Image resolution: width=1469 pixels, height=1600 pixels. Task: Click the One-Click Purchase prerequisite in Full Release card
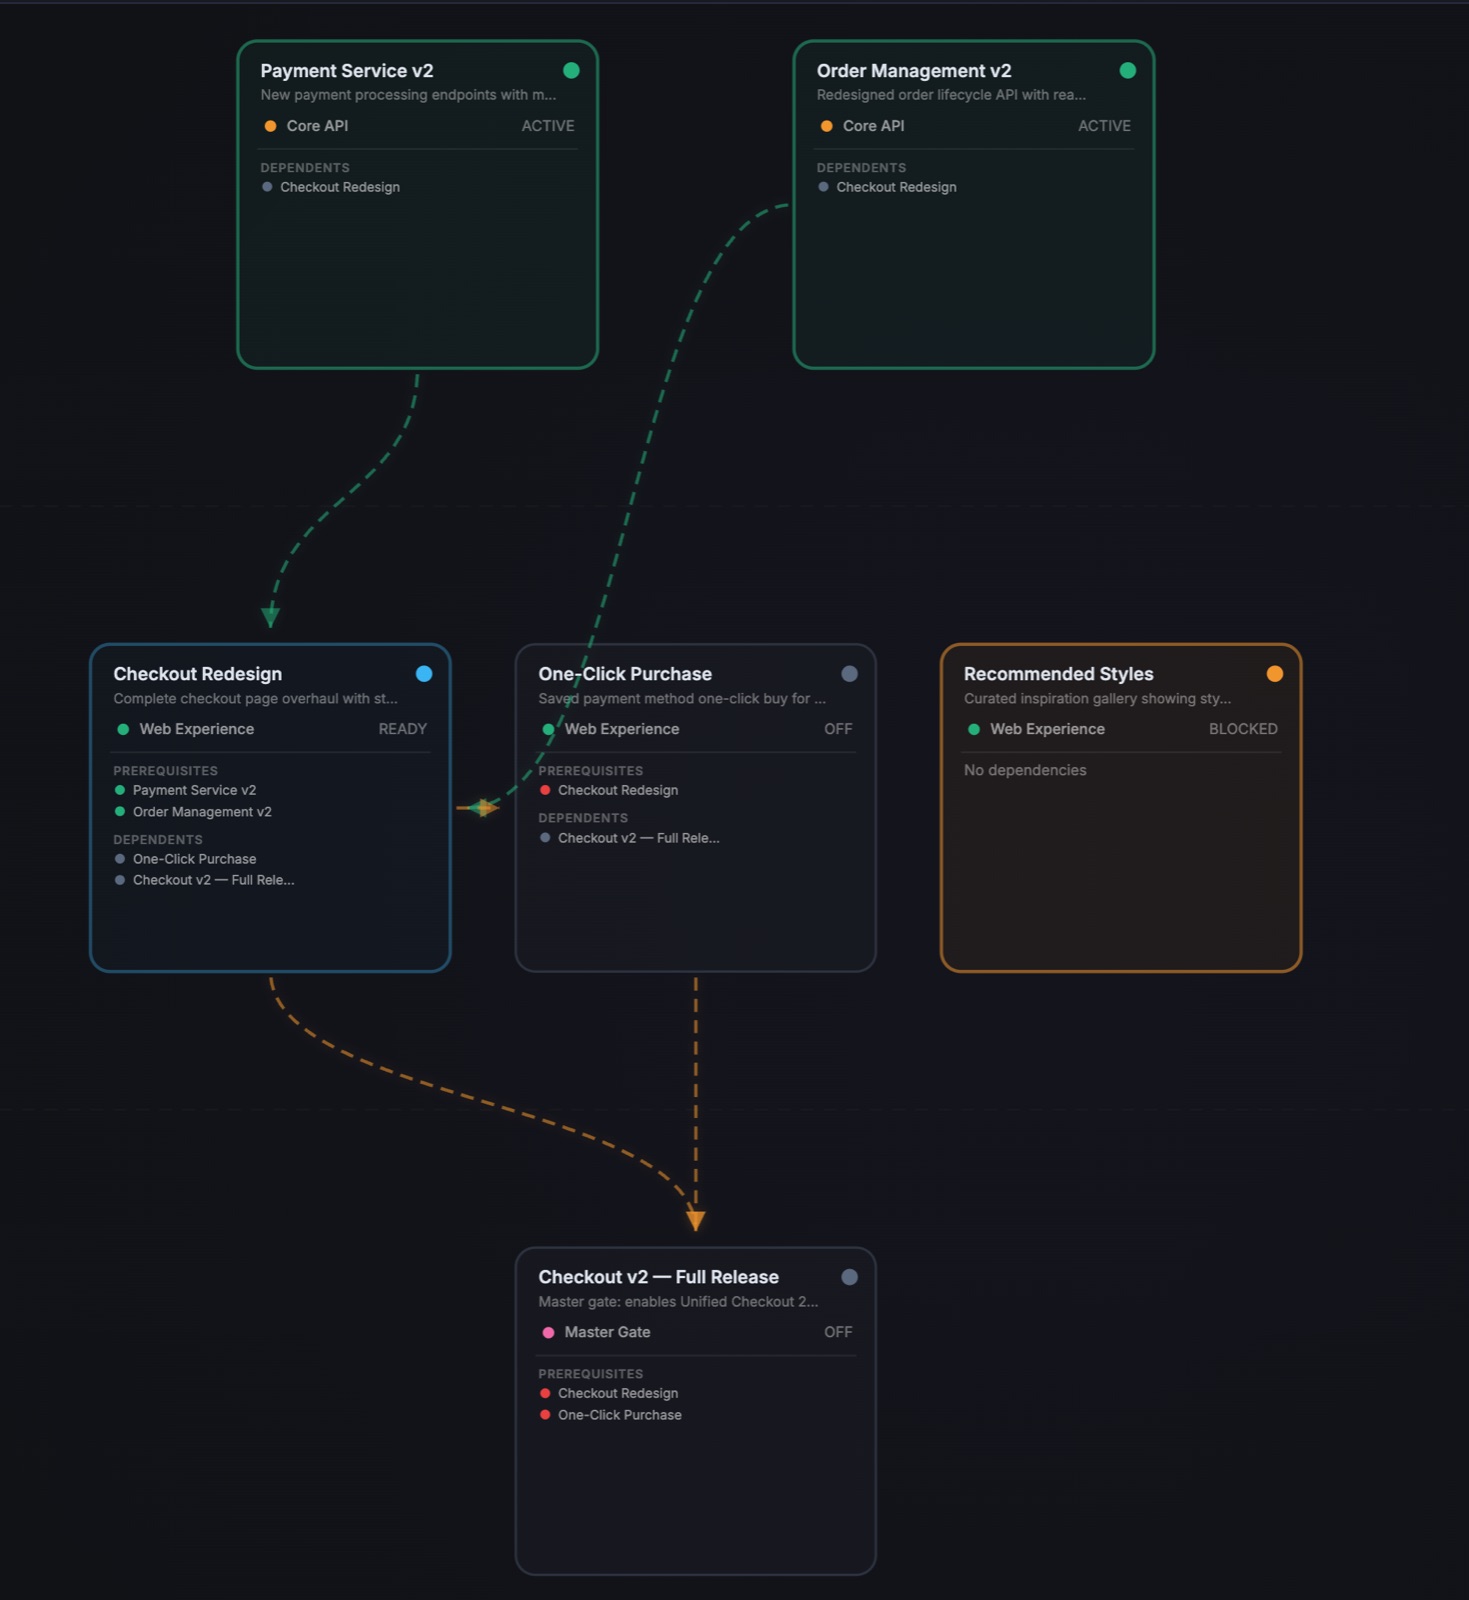(619, 1415)
